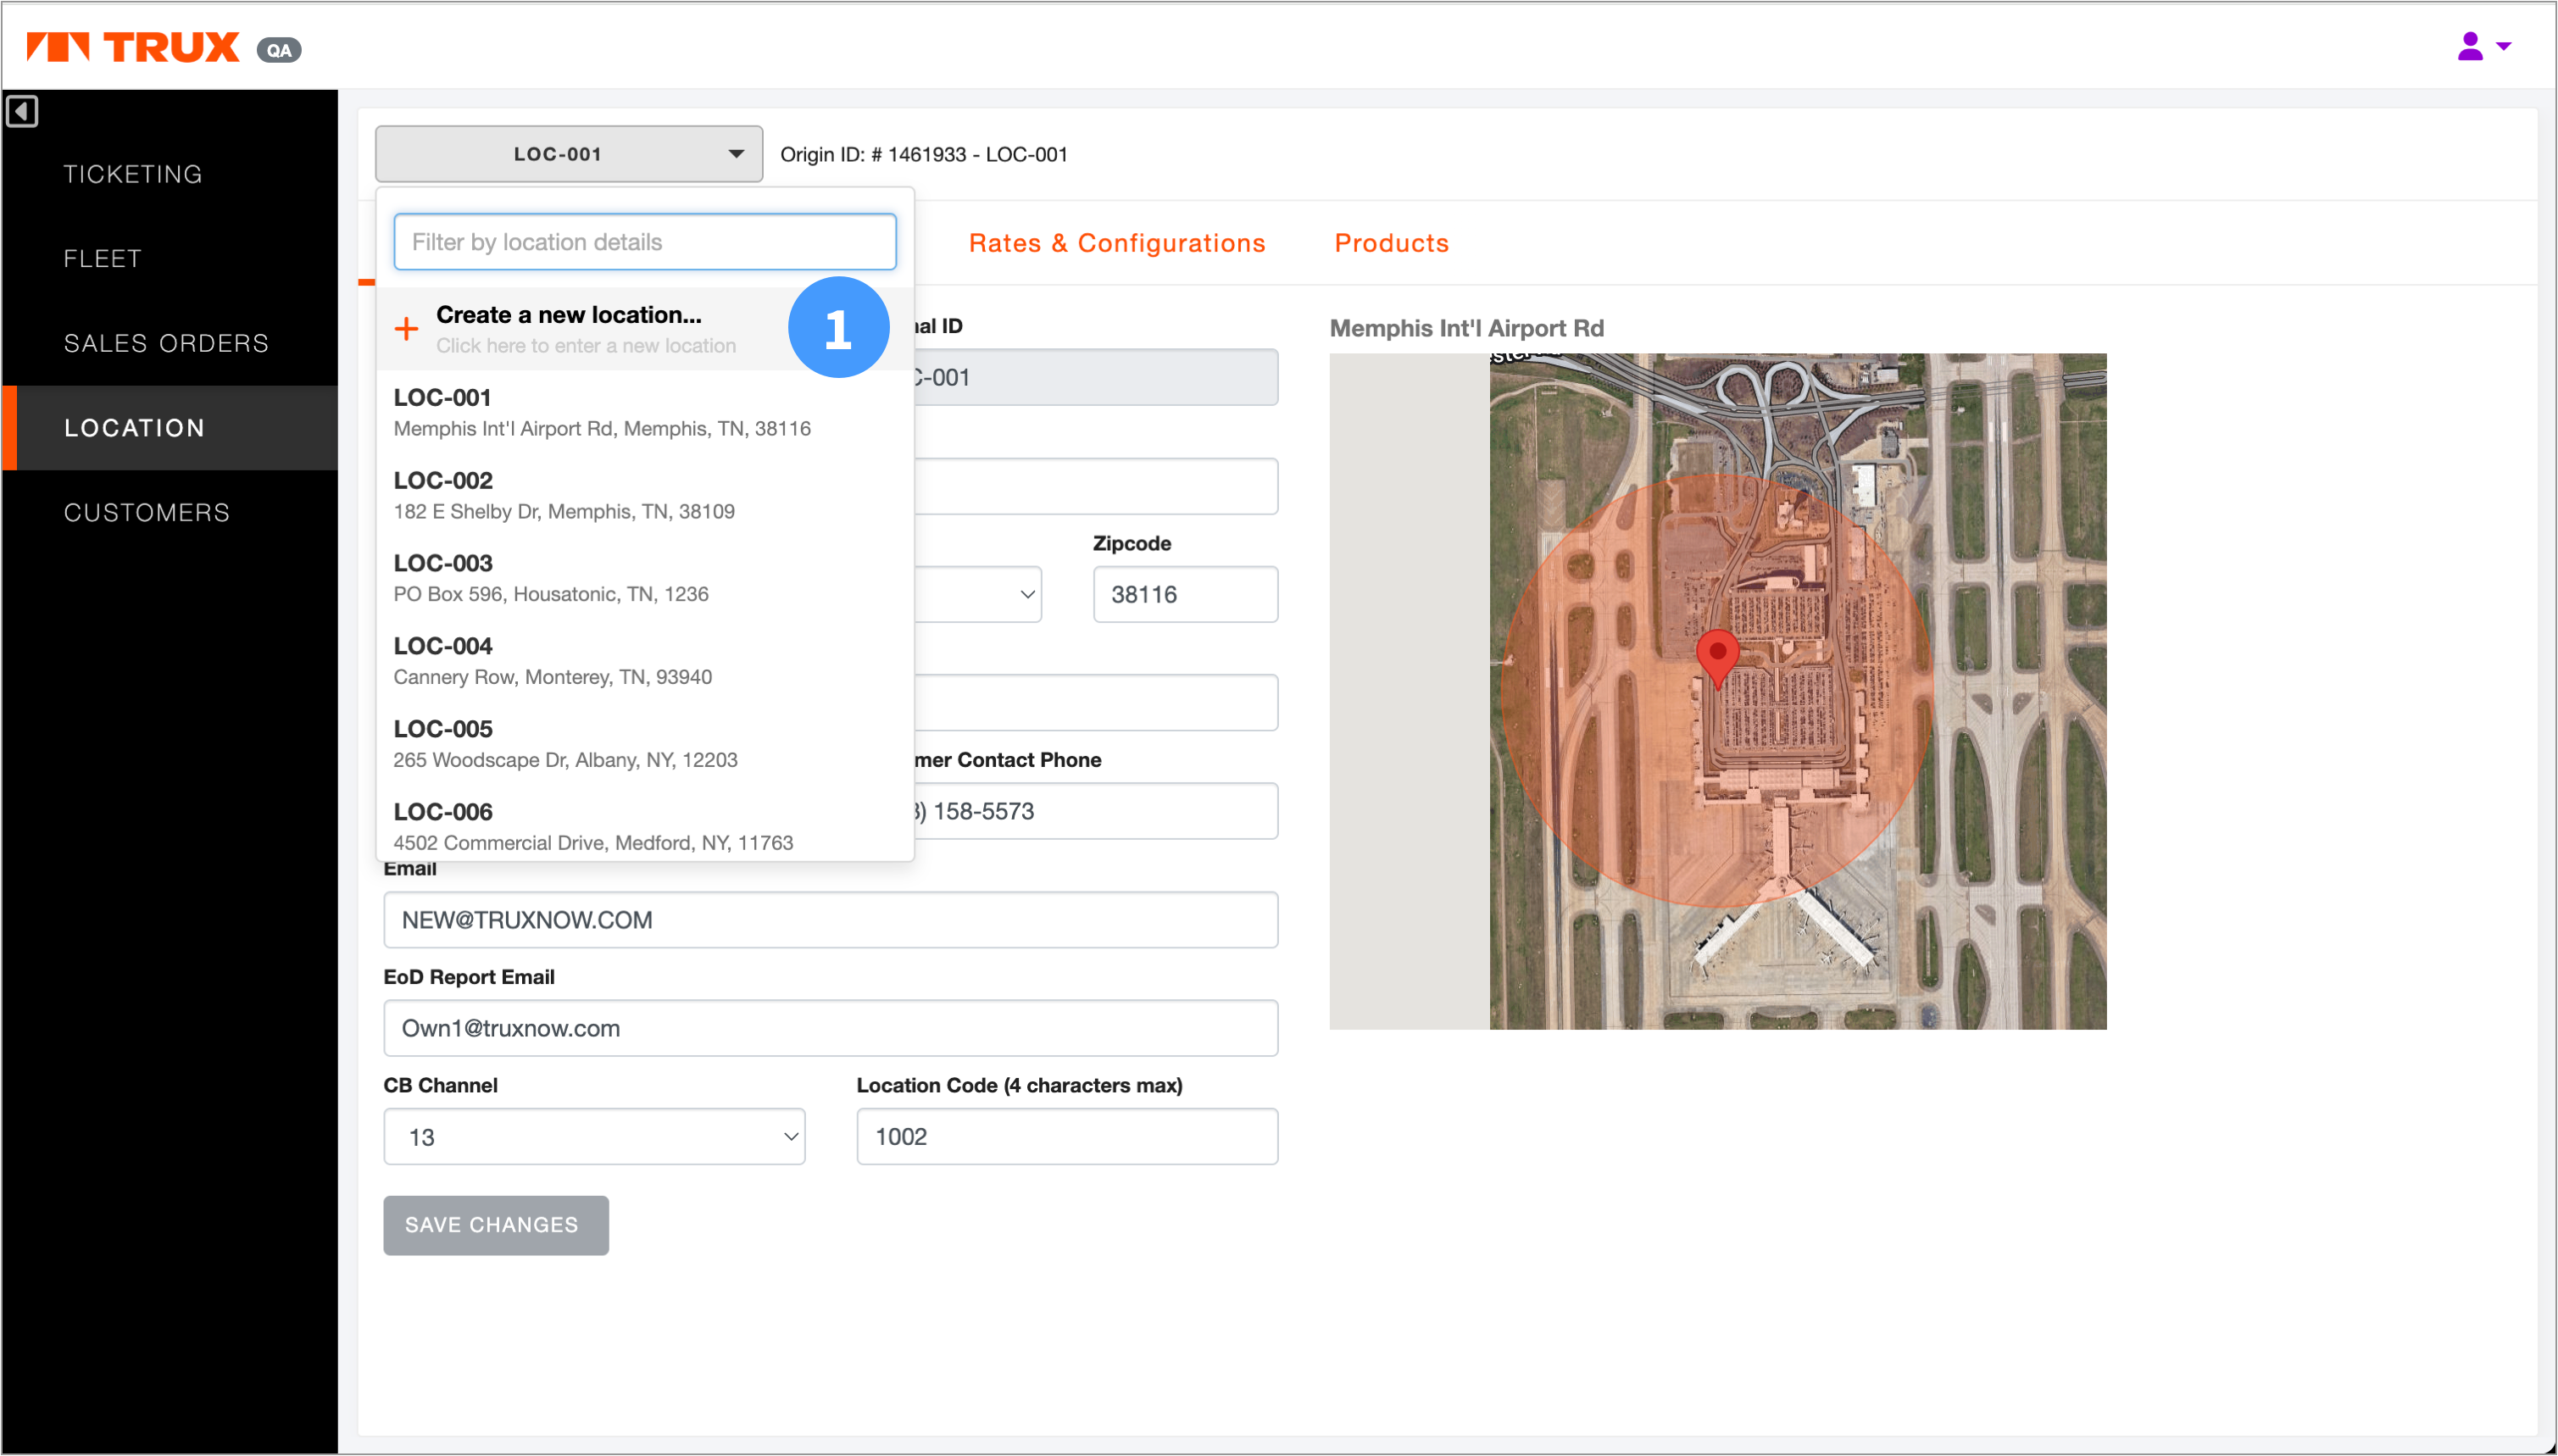Select LOC-003 PO Box 596 Housatonic
The image size is (2558, 1456).
[x=645, y=578]
